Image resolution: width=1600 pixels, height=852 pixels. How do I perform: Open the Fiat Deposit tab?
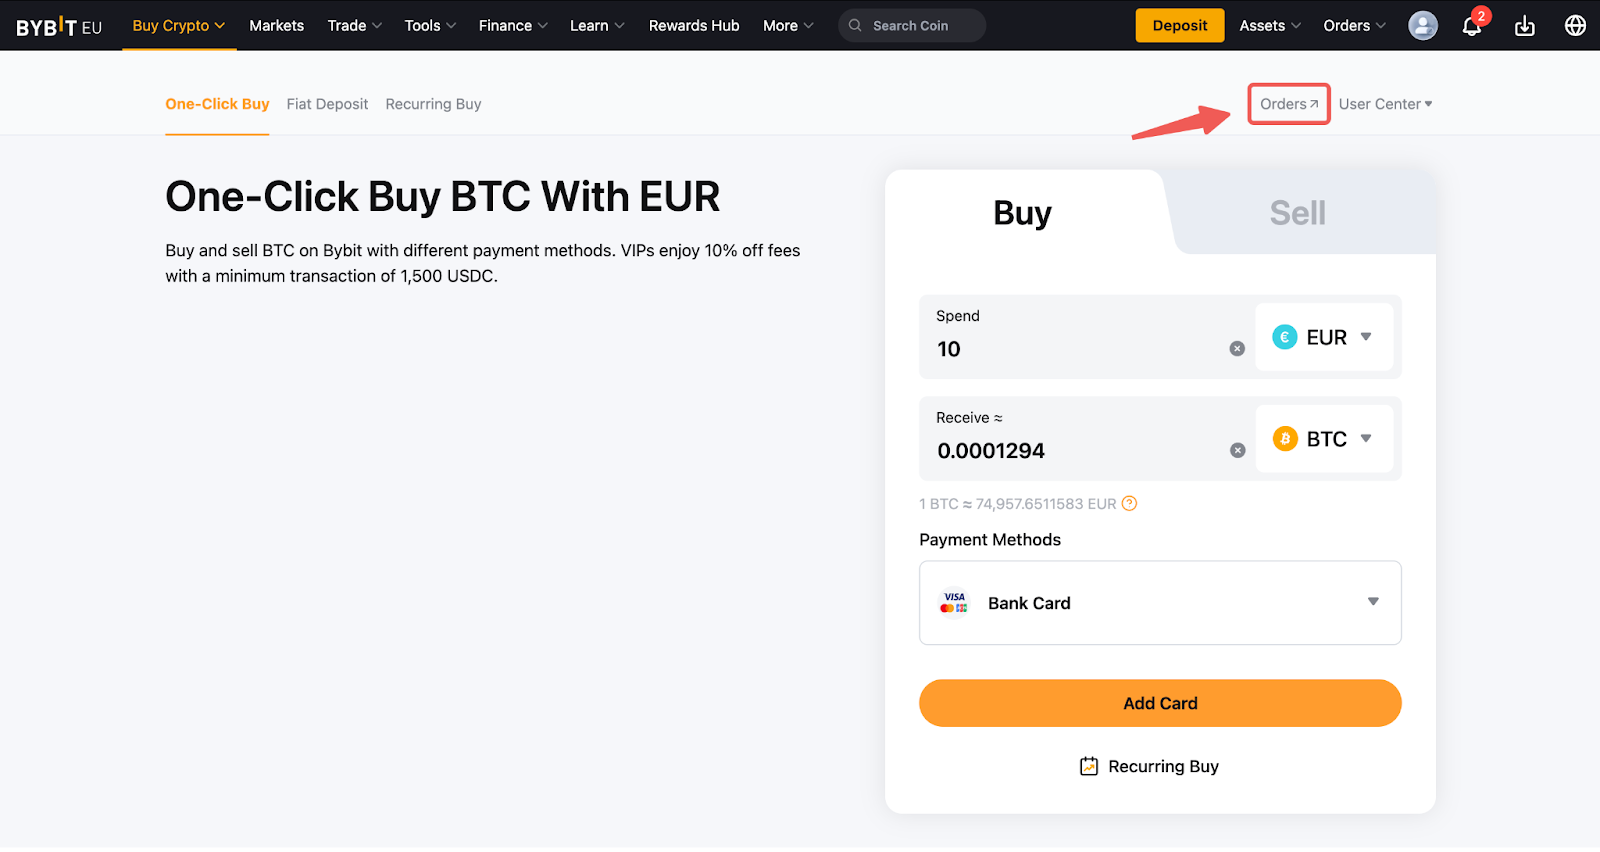[327, 104]
